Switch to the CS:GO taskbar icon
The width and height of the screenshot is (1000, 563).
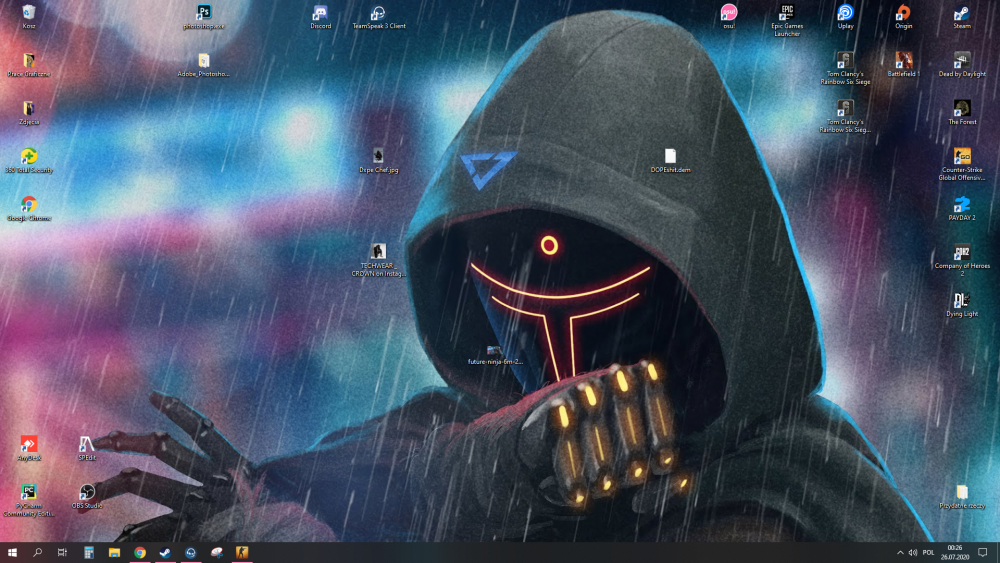[242, 552]
